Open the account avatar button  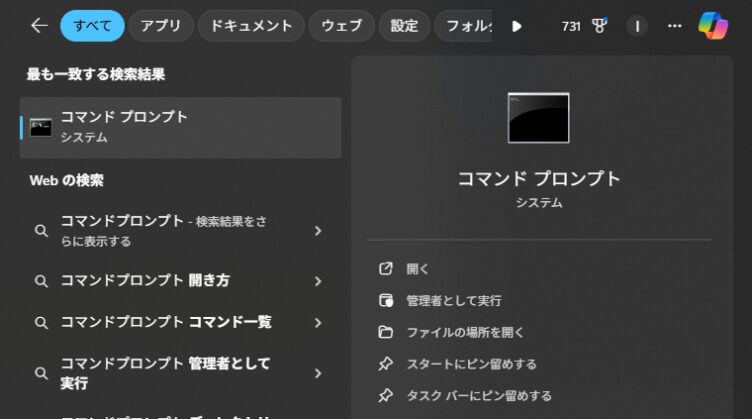(637, 26)
